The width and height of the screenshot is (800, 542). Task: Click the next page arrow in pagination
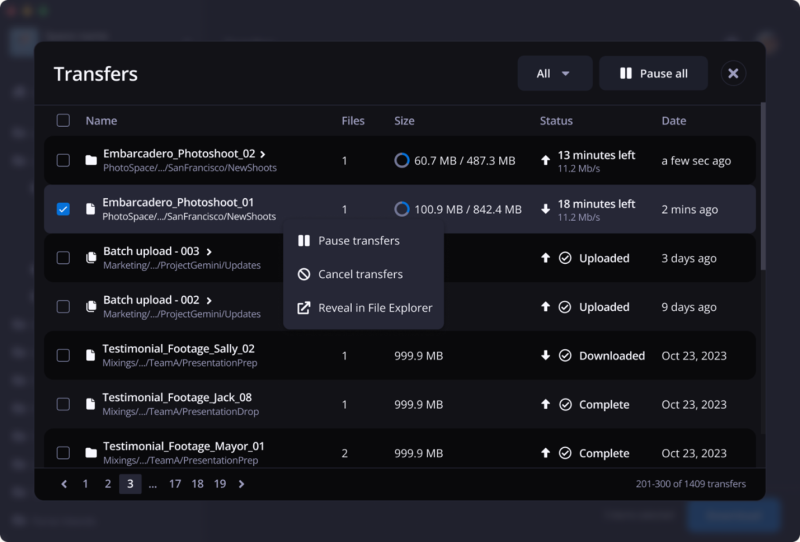(241, 484)
